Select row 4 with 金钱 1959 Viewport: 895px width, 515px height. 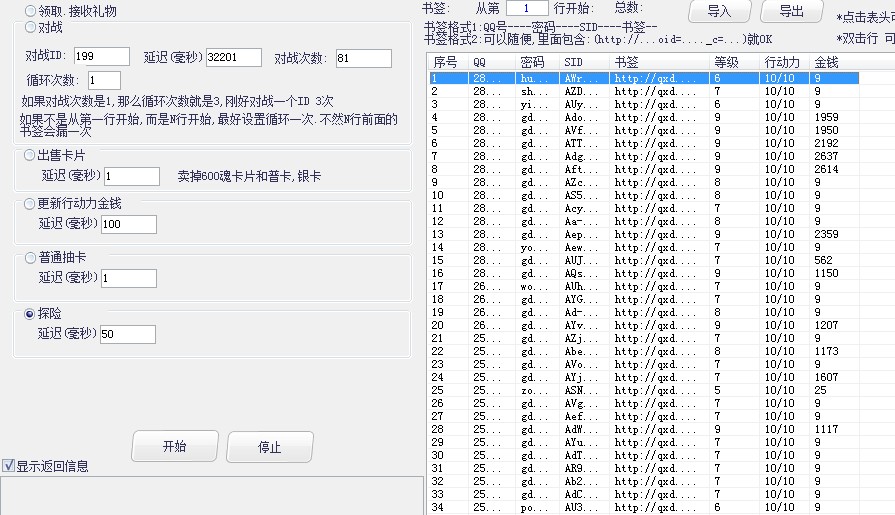coord(644,117)
